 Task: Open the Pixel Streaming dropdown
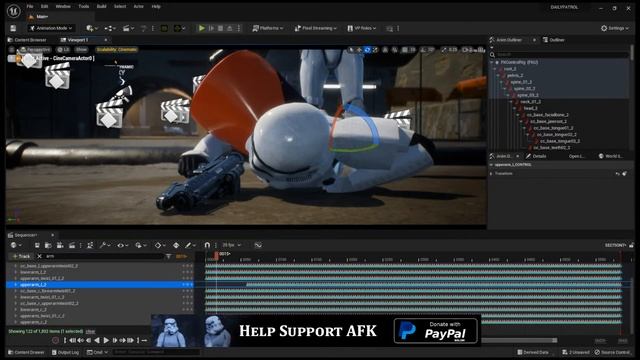[x=316, y=28]
